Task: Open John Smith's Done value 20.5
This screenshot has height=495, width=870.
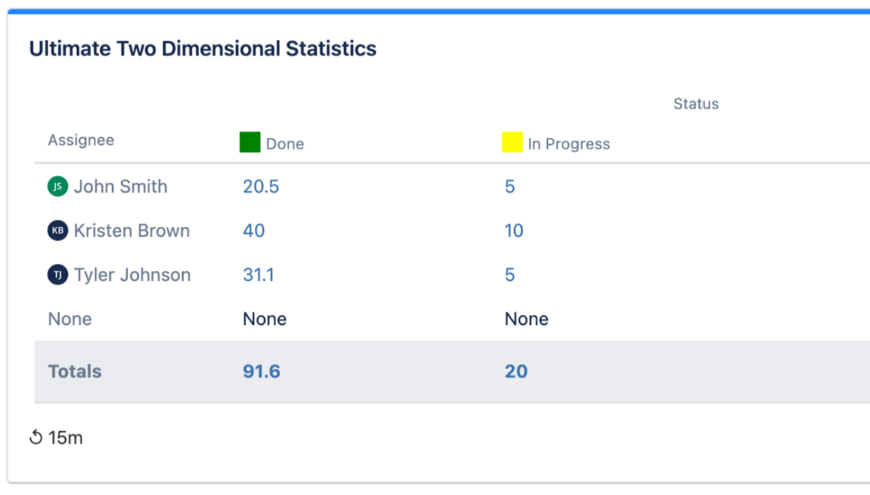Action: [x=261, y=187]
